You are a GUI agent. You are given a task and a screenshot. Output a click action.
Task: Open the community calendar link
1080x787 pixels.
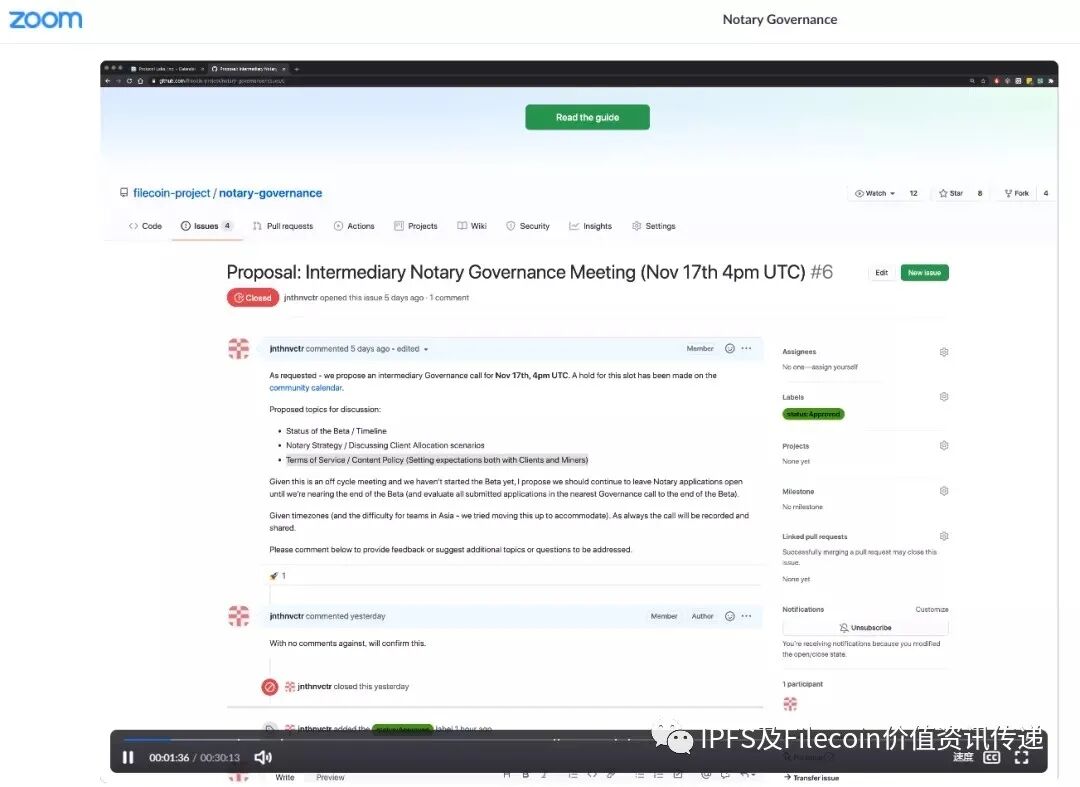pyautogui.click(x=306, y=388)
